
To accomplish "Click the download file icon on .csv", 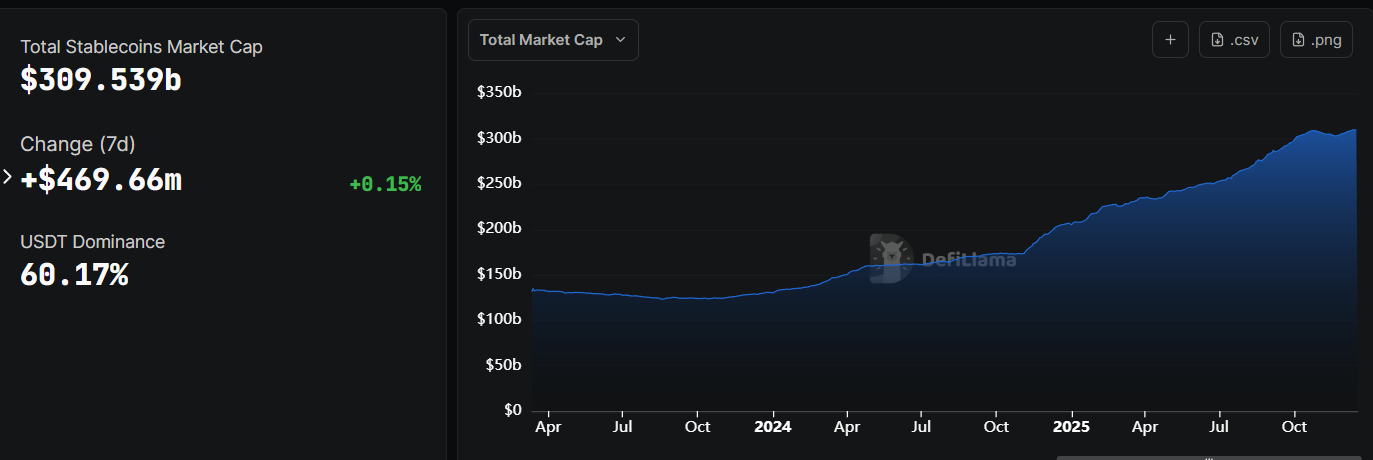I will pyautogui.click(x=1217, y=40).
